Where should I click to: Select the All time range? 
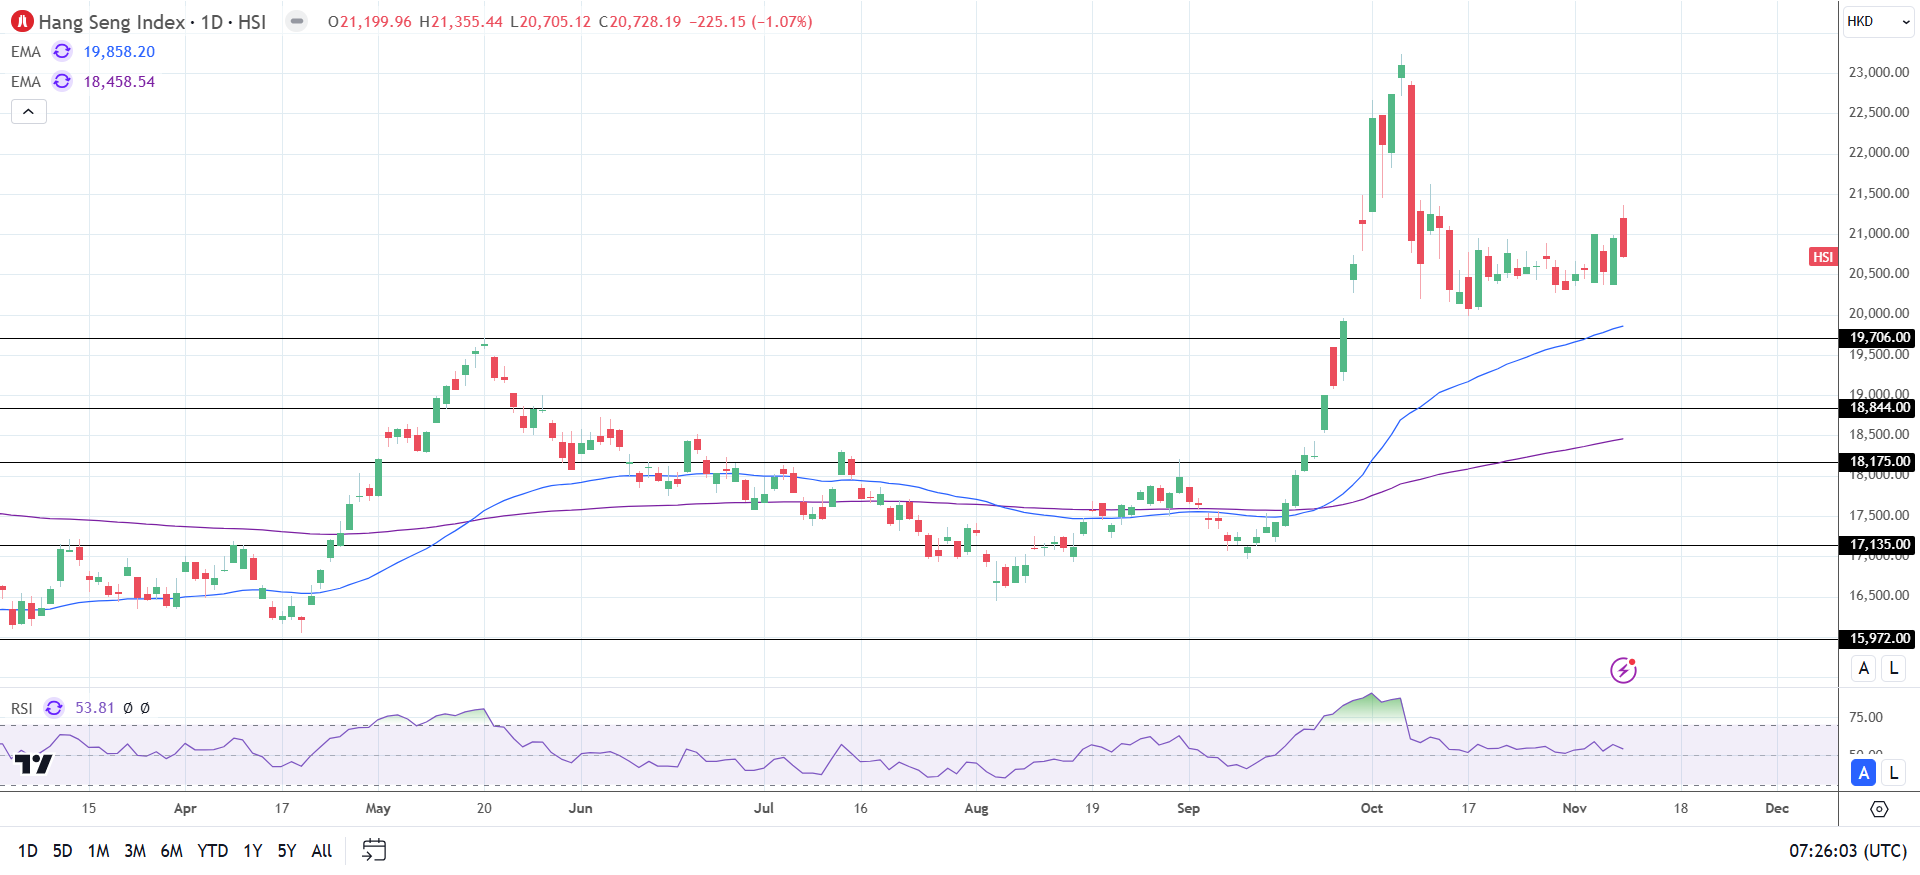[322, 851]
